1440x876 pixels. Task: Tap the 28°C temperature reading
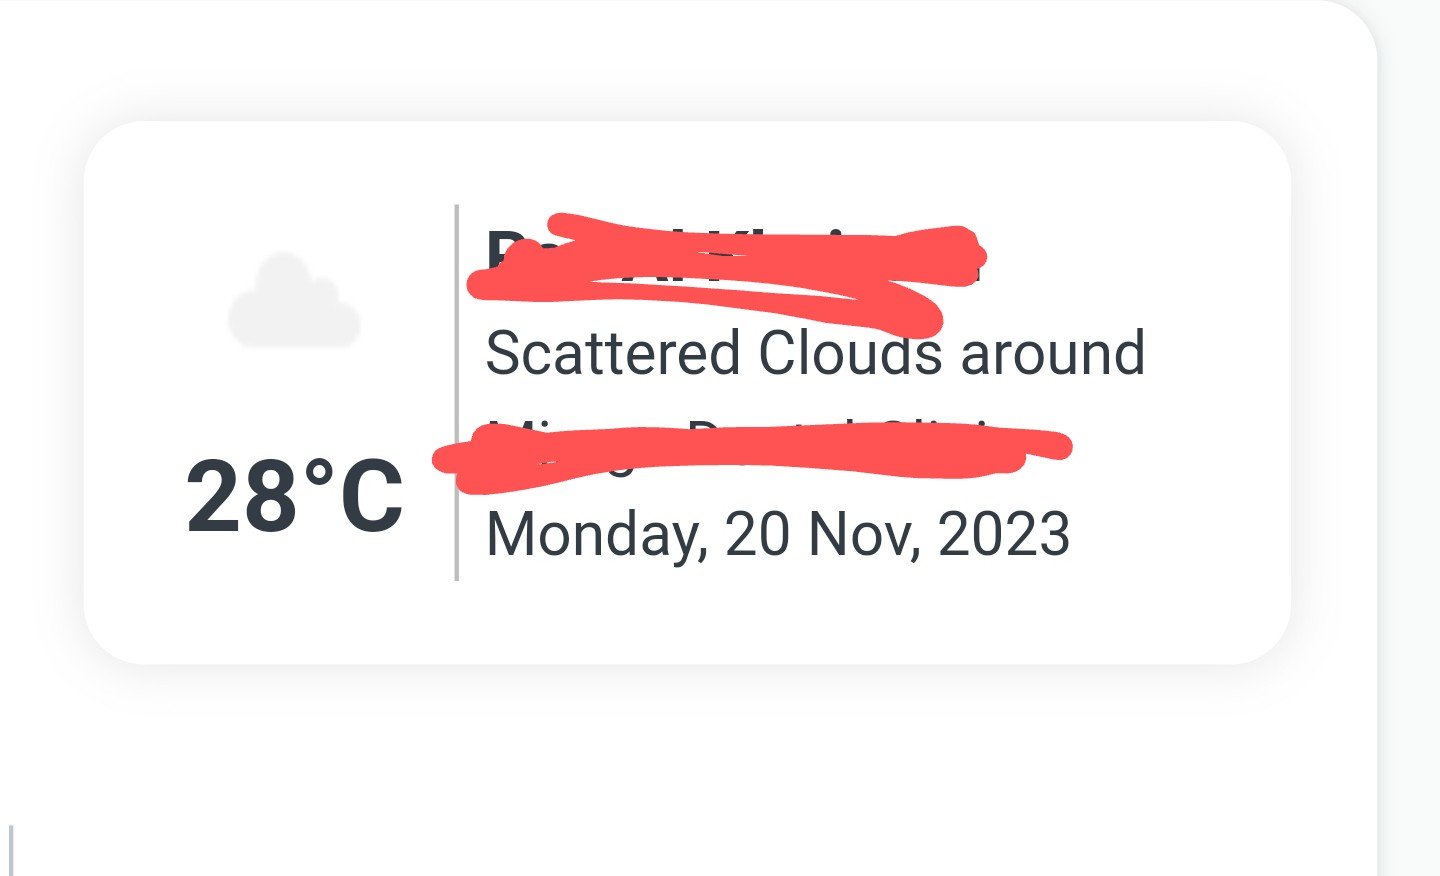click(x=295, y=497)
